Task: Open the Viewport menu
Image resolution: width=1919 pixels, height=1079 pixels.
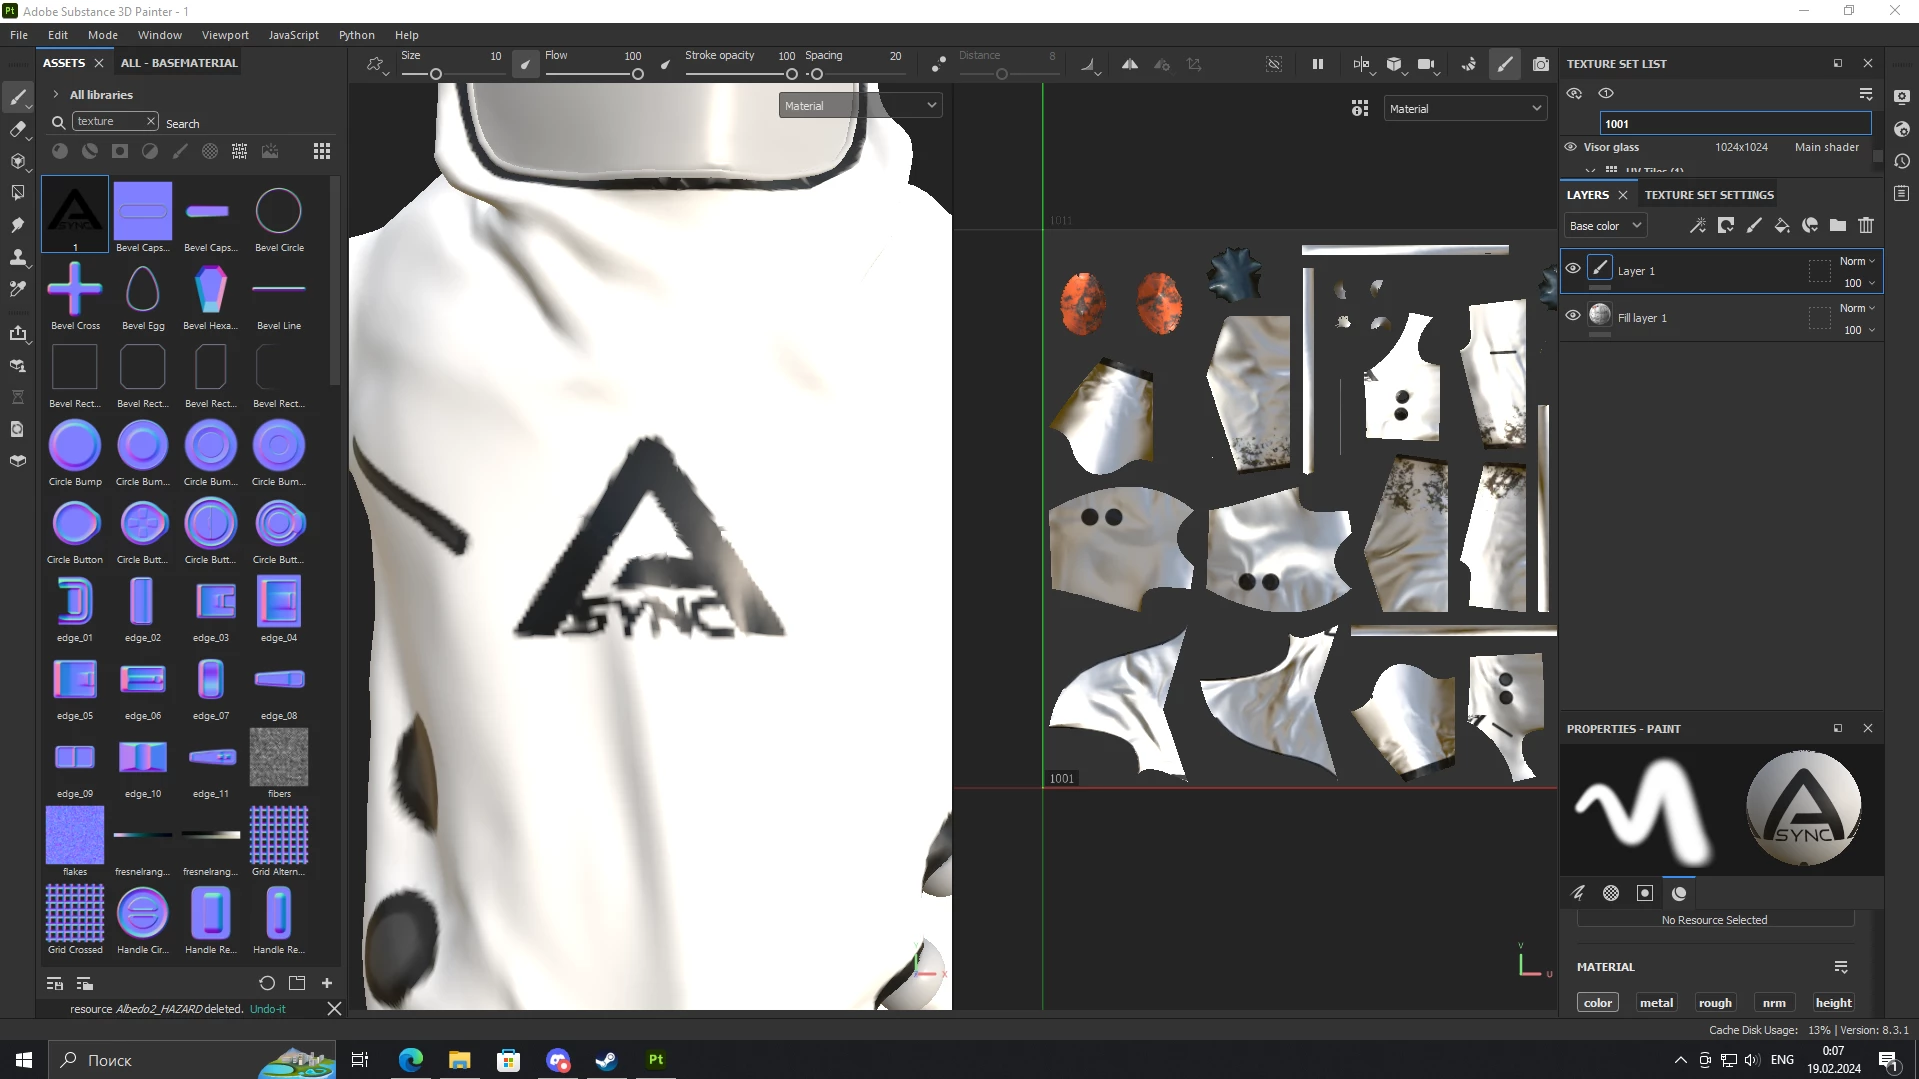Action: point(225,34)
